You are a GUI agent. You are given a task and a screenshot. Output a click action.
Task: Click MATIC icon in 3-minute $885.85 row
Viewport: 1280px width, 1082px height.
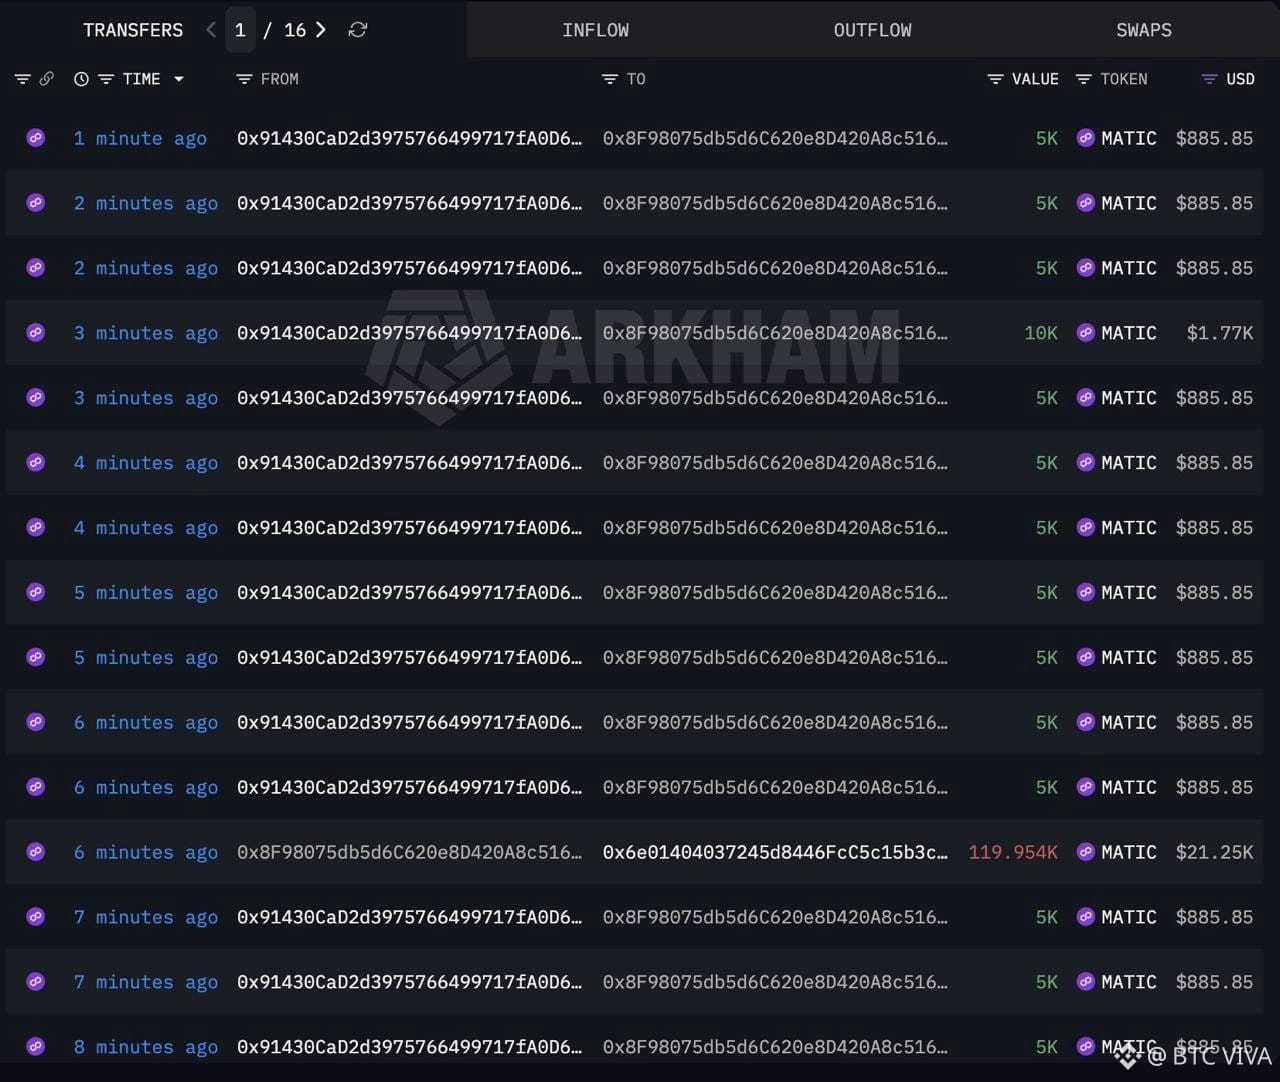tap(1086, 398)
